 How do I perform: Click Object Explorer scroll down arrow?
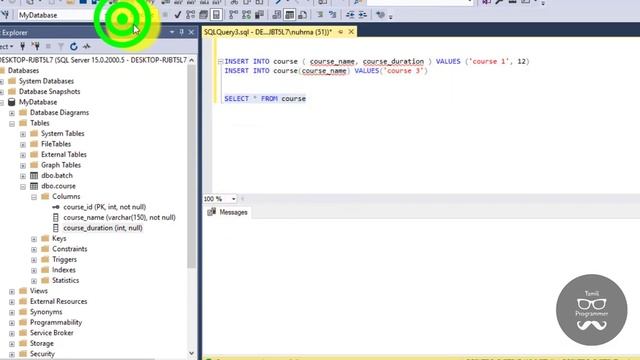pyautogui.click(x=191, y=353)
